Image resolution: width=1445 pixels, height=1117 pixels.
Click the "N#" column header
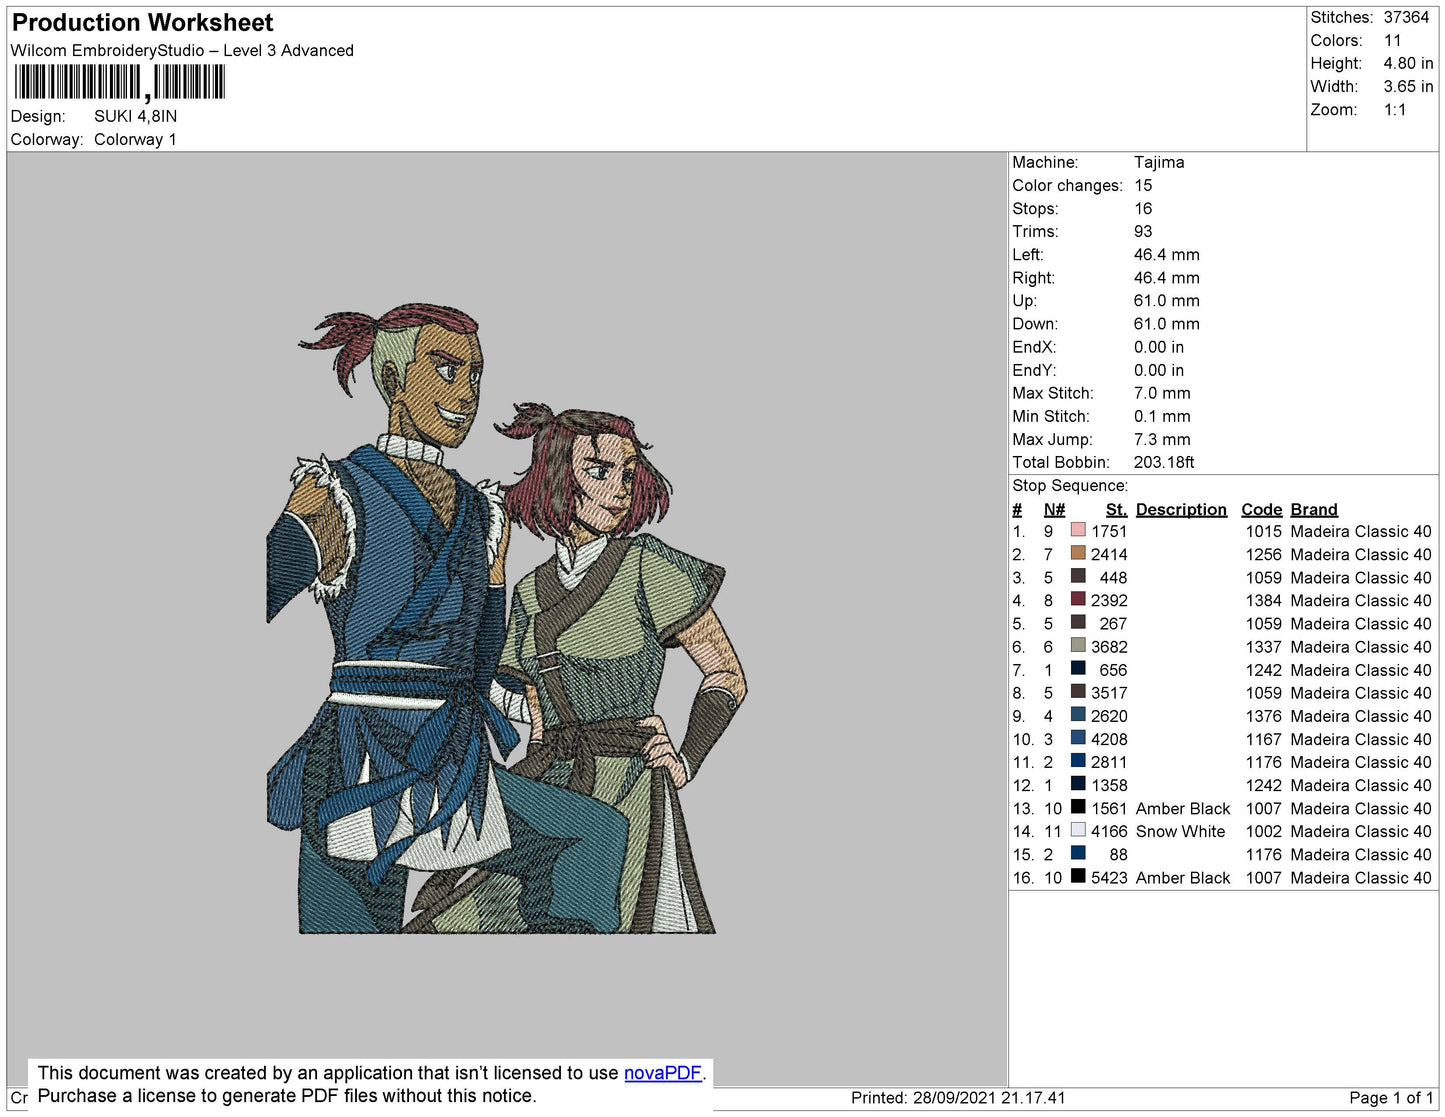[1054, 510]
